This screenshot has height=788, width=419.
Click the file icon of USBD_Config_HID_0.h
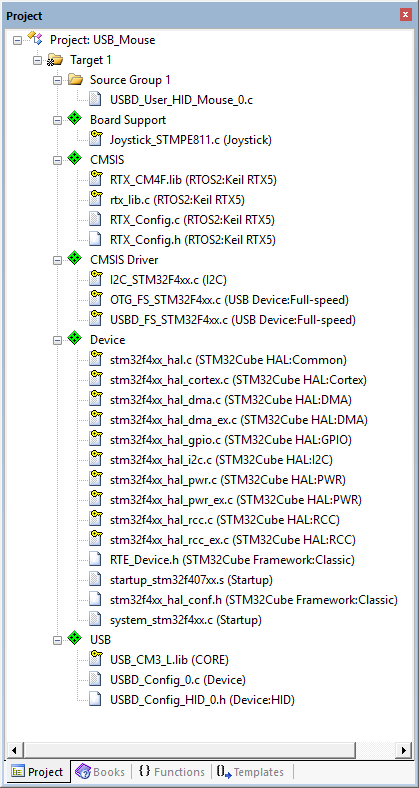click(95, 699)
